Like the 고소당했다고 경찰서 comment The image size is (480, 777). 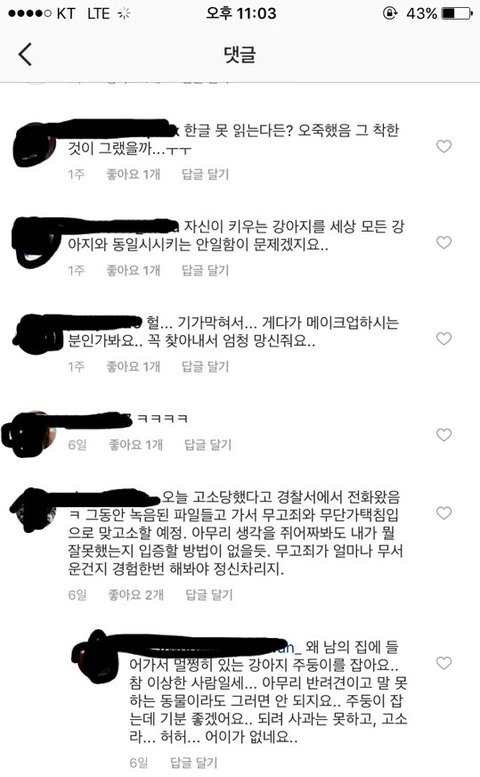pos(444,513)
